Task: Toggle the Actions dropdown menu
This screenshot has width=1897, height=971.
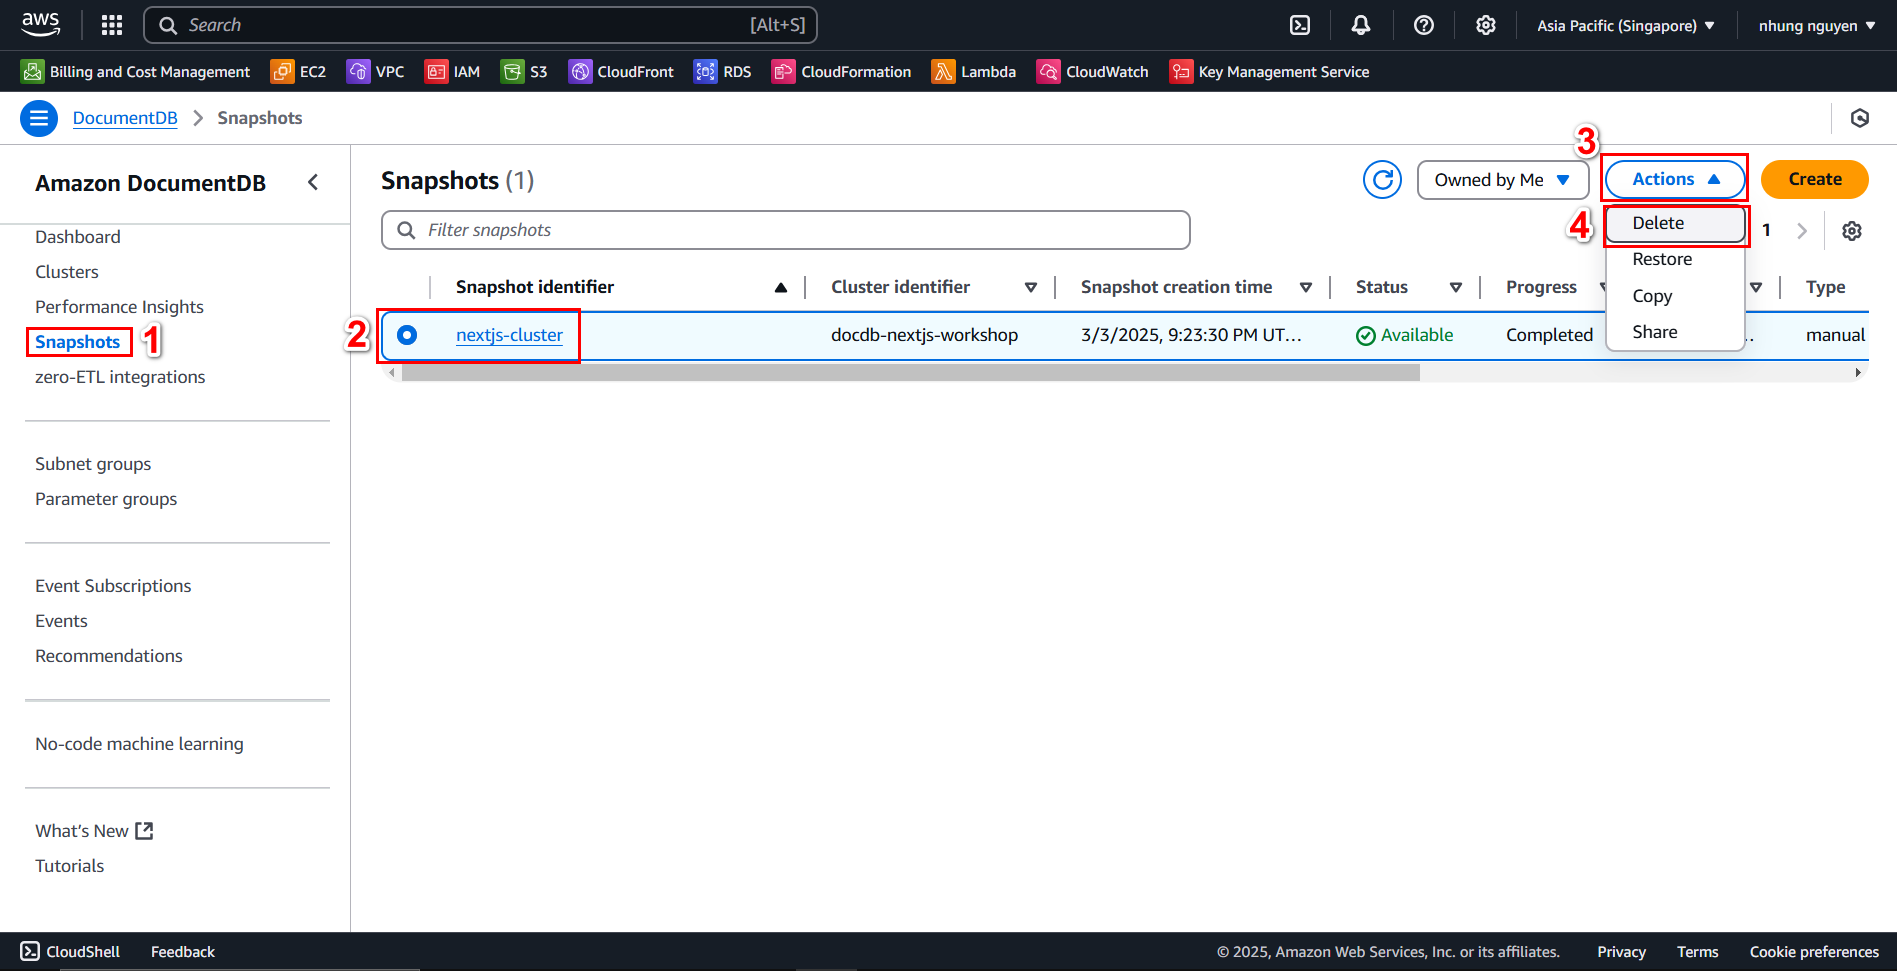Action: (x=1676, y=179)
